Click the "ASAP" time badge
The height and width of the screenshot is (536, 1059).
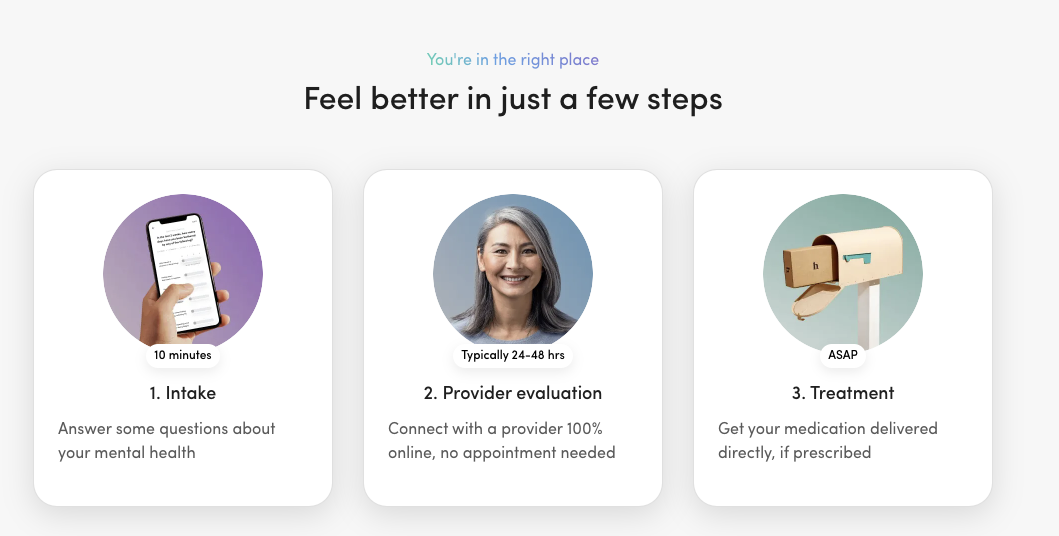click(x=843, y=355)
